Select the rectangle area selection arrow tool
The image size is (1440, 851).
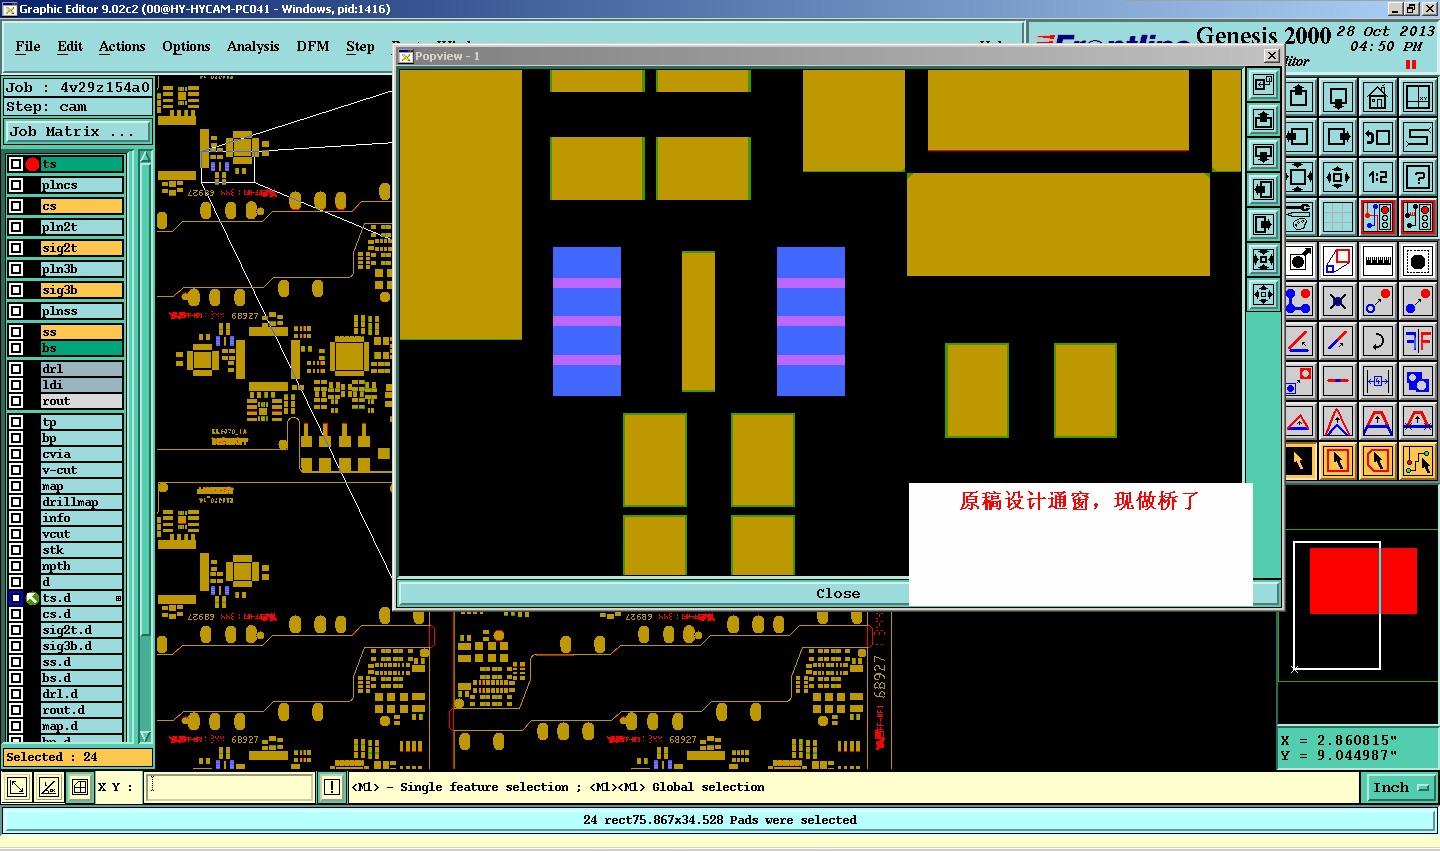(x=1338, y=461)
